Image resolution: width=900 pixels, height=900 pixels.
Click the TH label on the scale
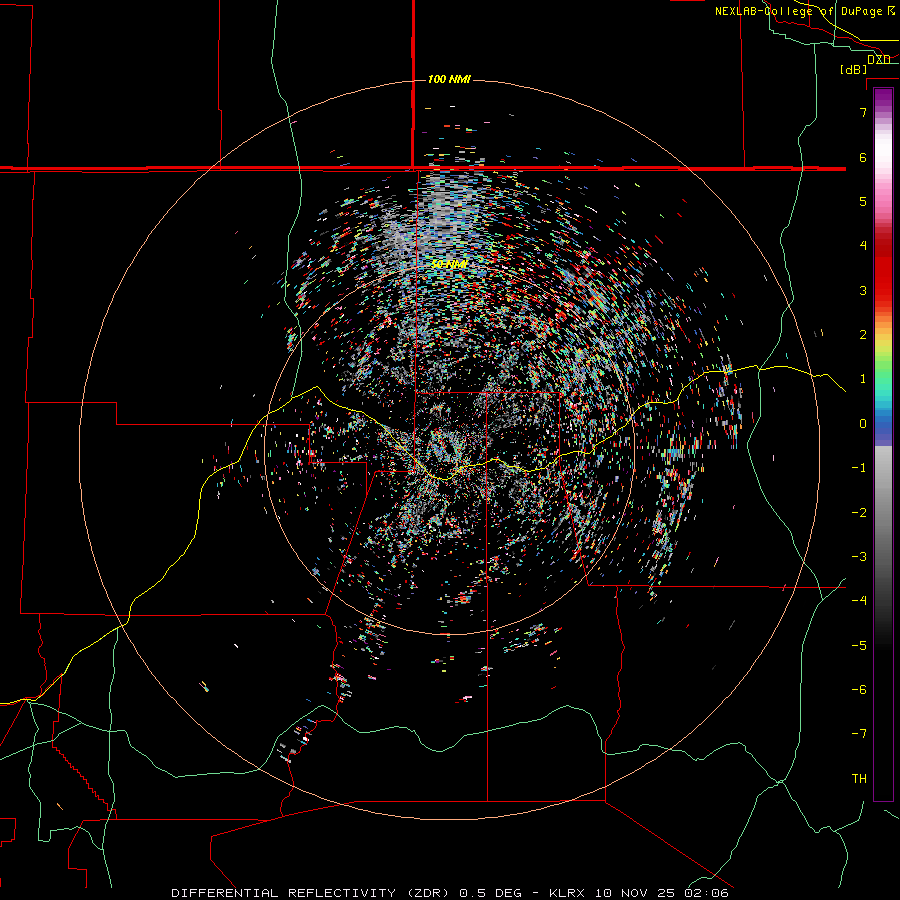coord(859,779)
